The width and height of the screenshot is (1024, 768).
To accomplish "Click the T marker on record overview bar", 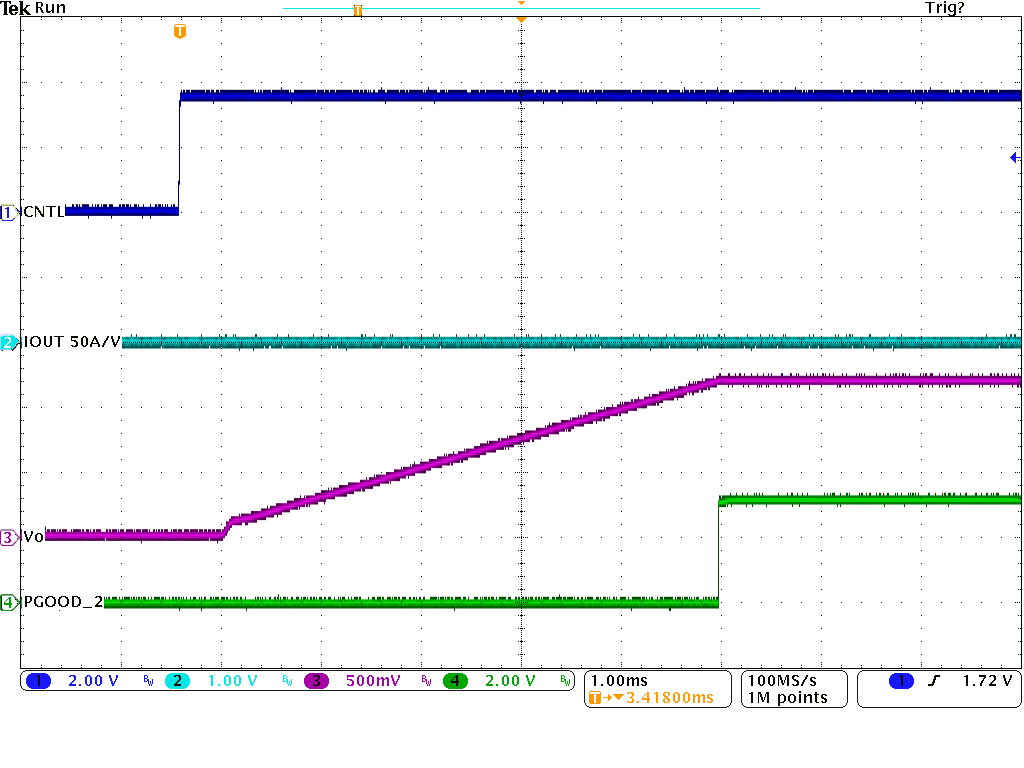I will coord(357,10).
